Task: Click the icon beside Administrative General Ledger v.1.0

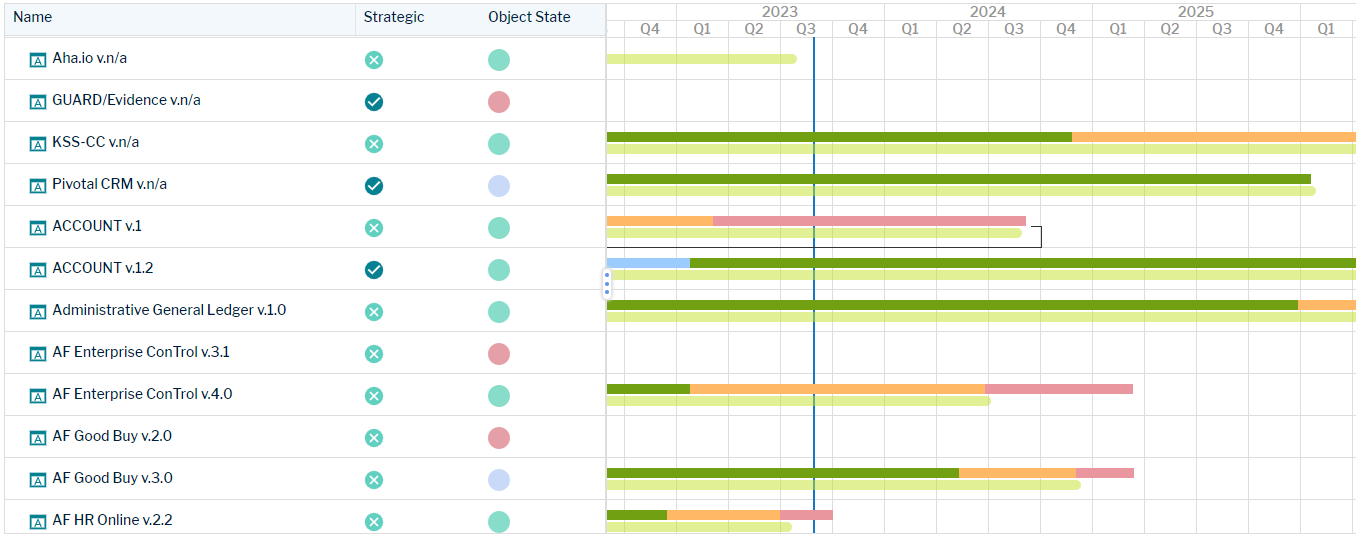Action: tap(38, 312)
